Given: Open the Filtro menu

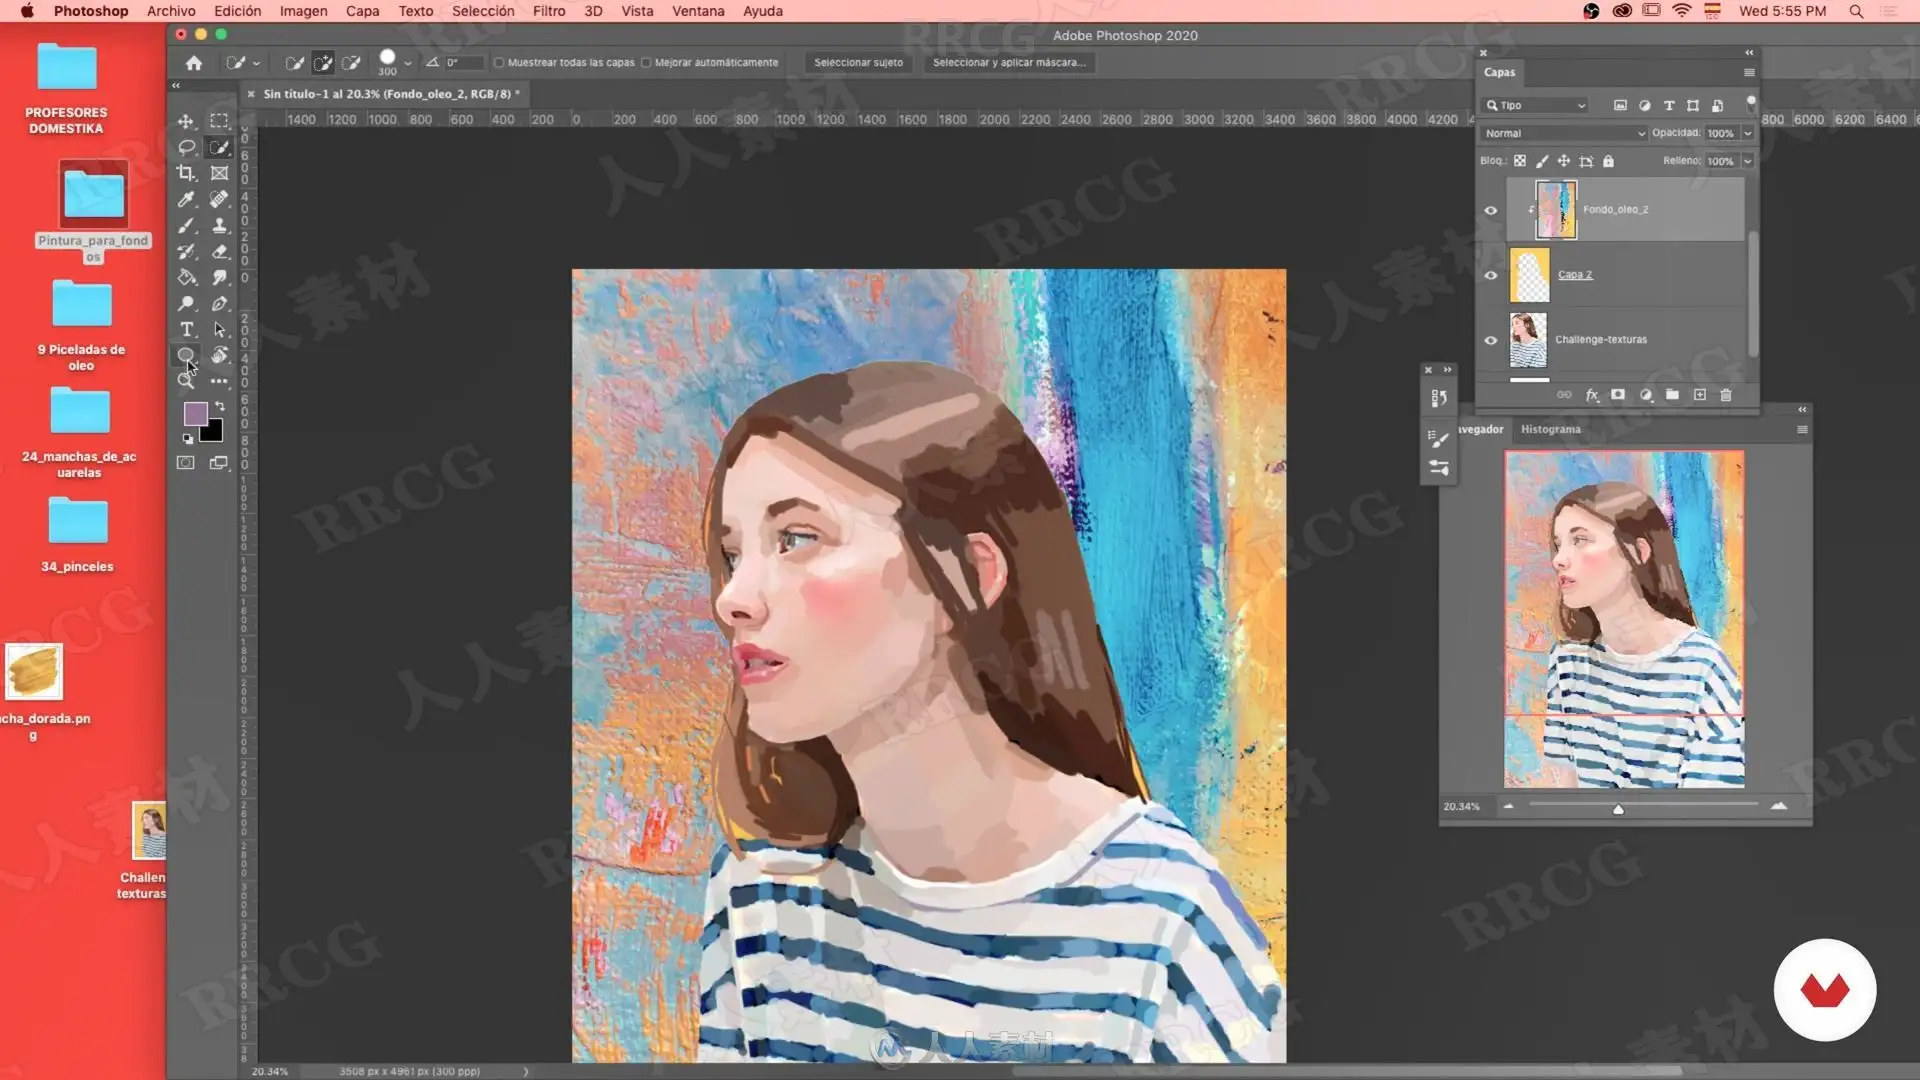Looking at the screenshot, I should point(548,11).
